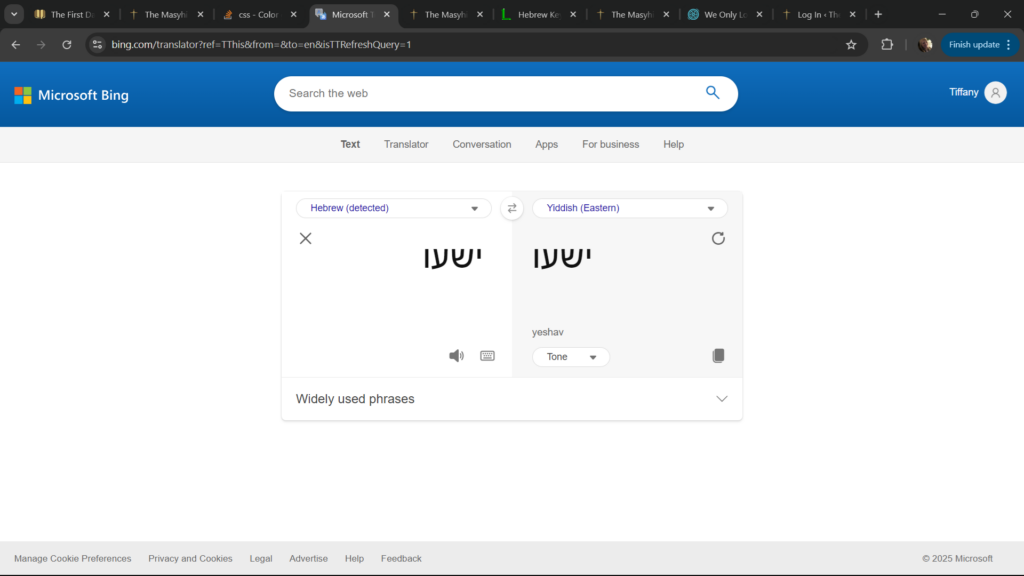This screenshot has width=1024, height=576.
Task: Click the Finish update button
Action: [973, 45]
